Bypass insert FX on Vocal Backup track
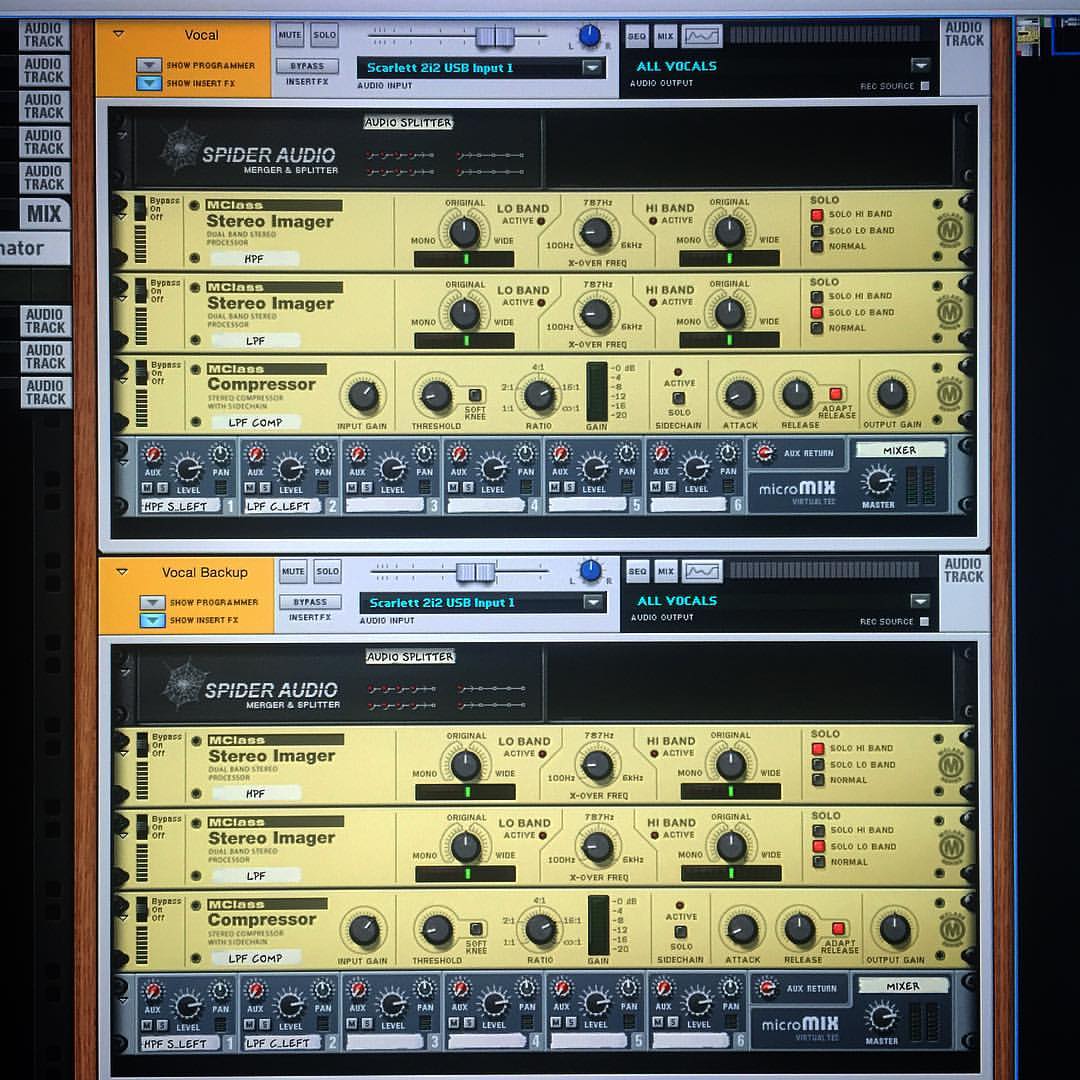 pyautogui.click(x=310, y=602)
